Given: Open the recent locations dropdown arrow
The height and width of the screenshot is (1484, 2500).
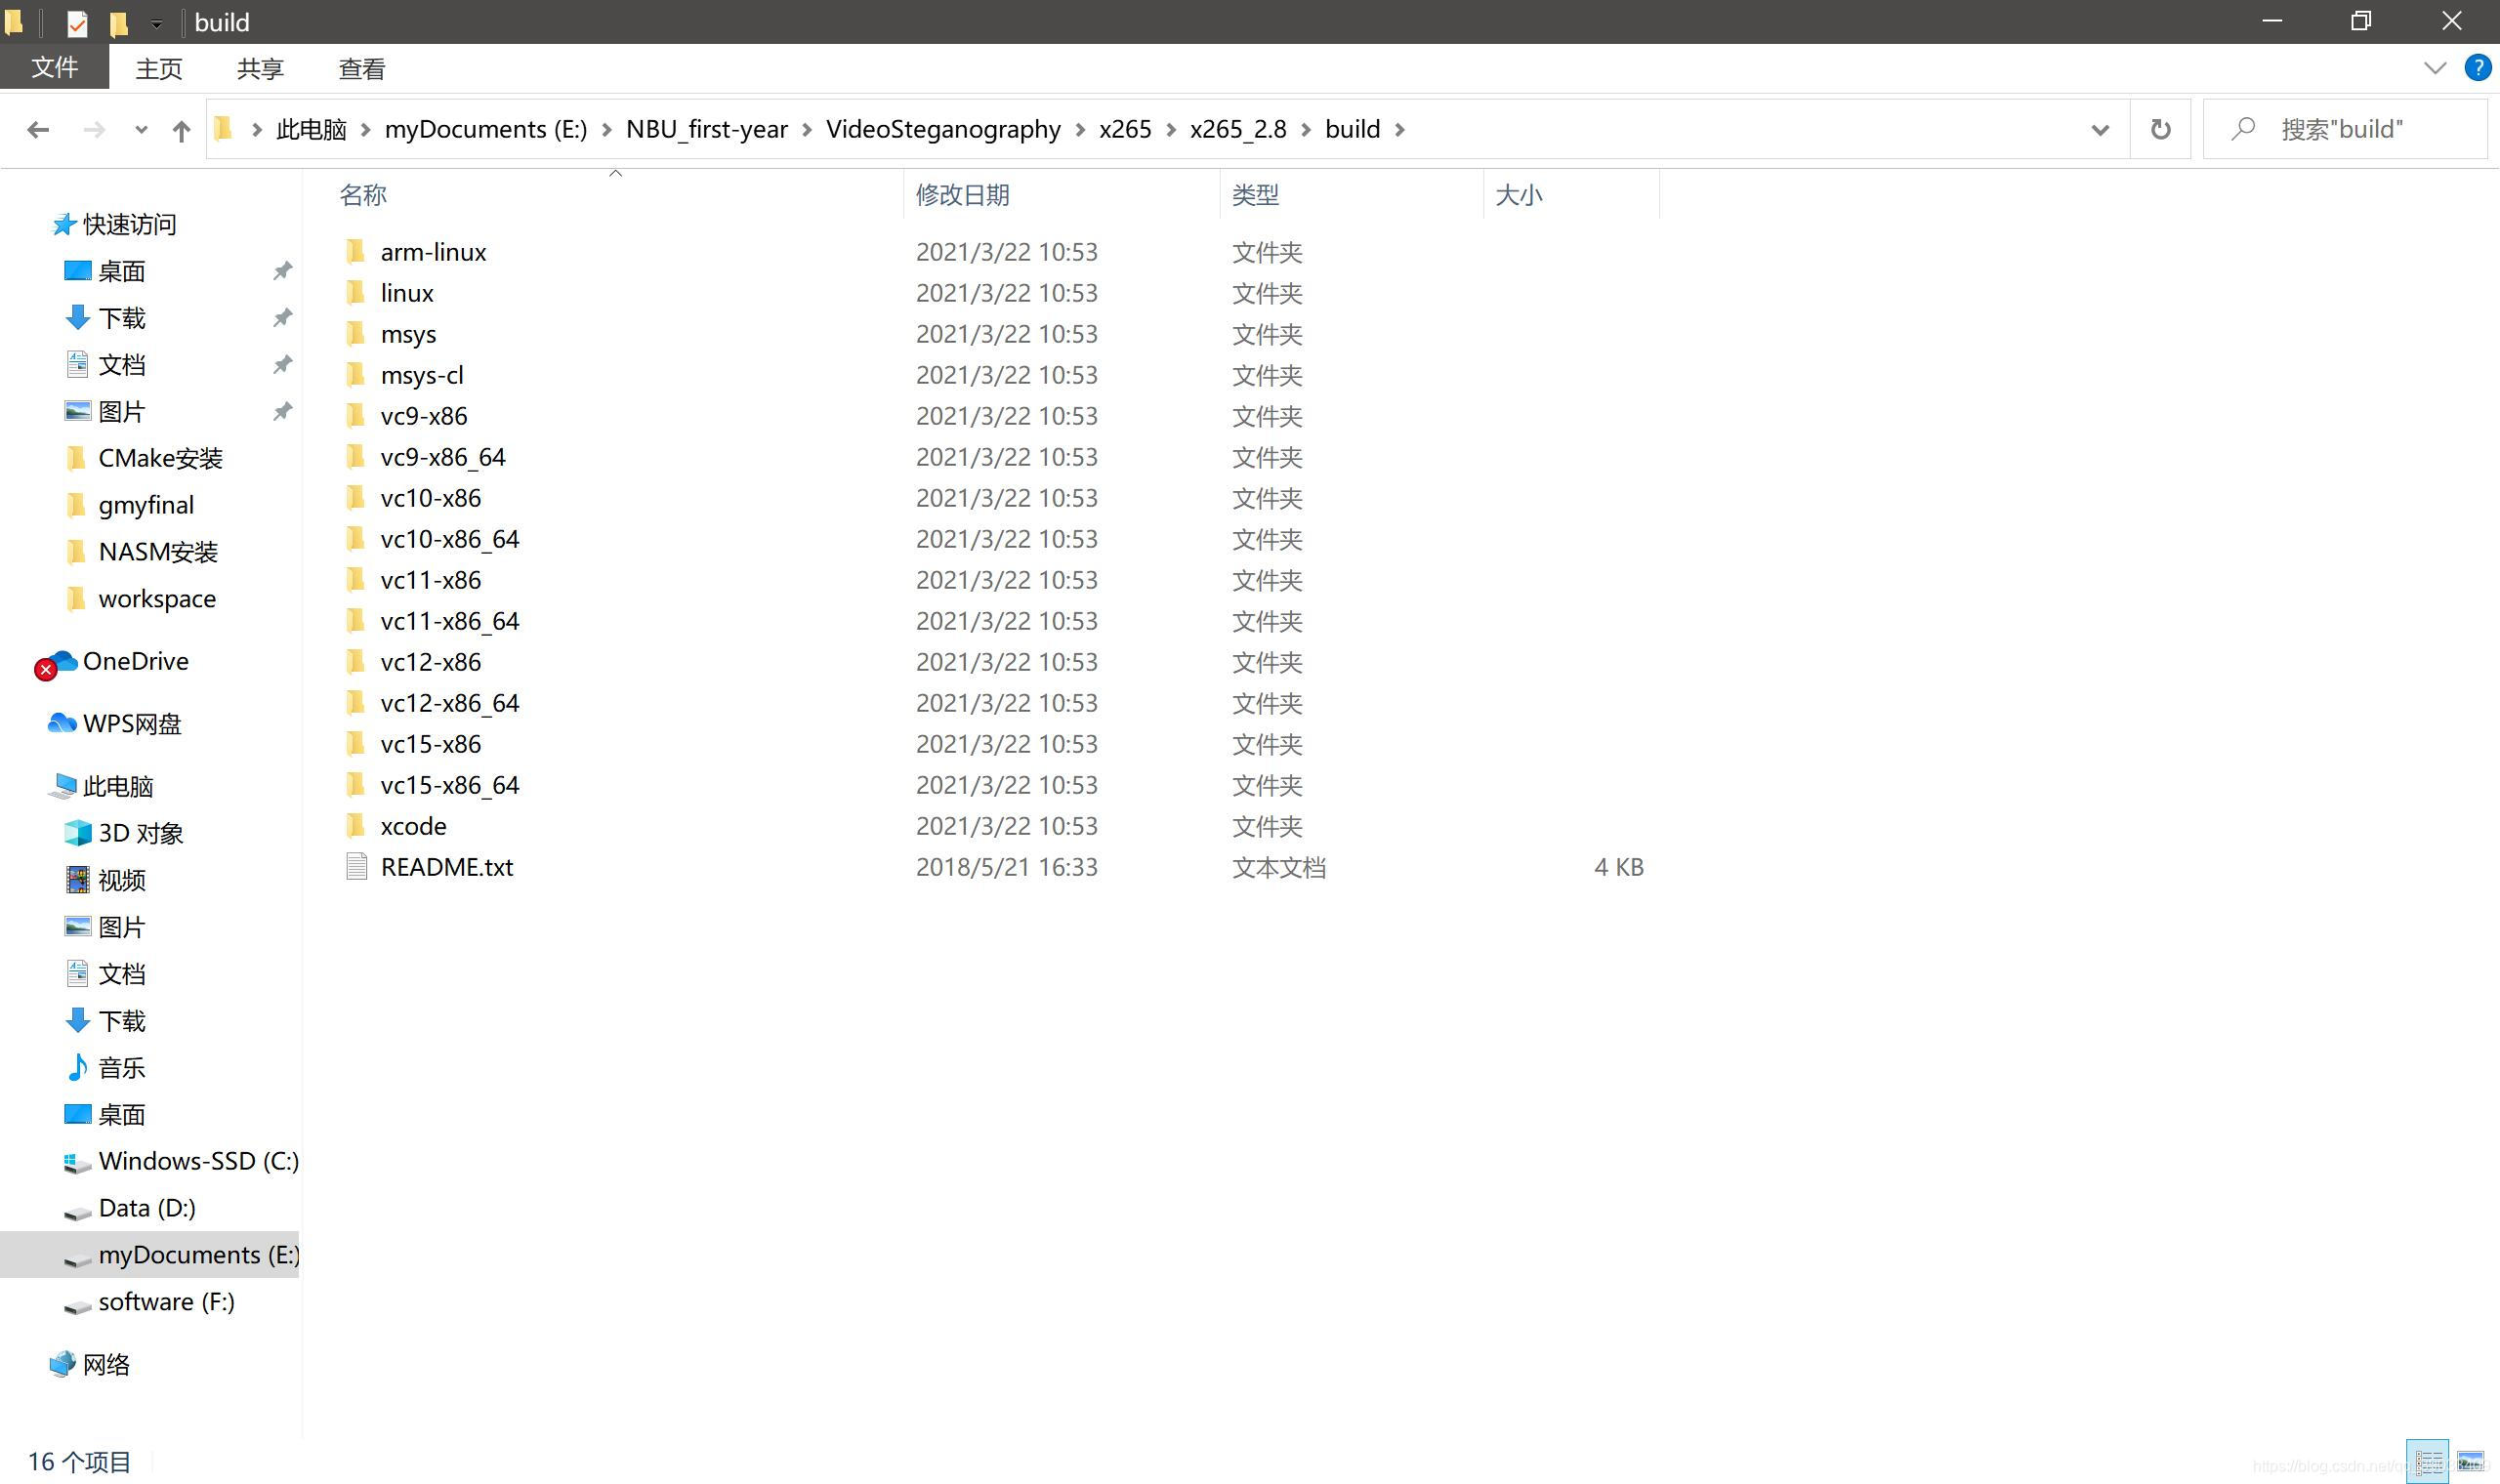Looking at the screenshot, I should click(x=141, y=130).
